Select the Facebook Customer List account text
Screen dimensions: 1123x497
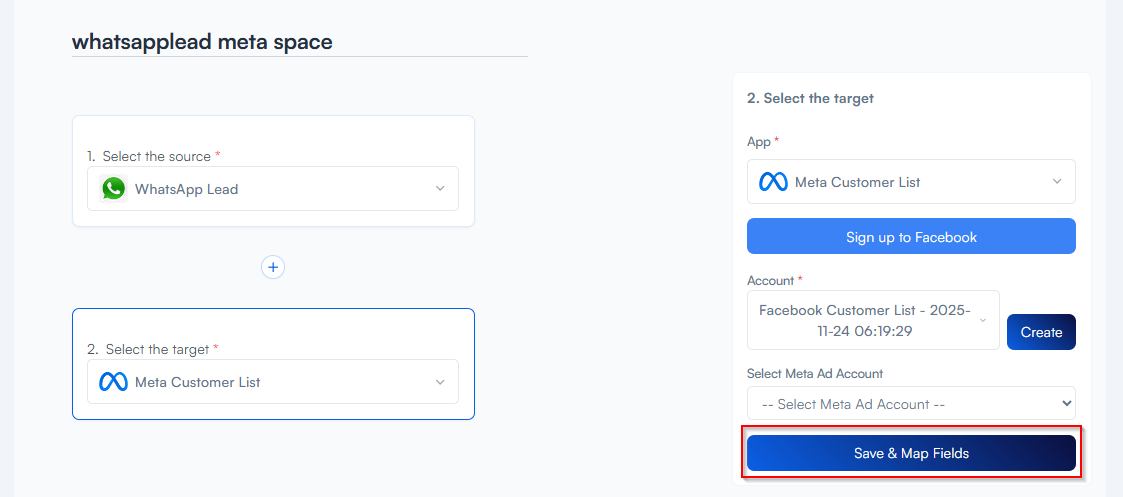pos(864,319)
